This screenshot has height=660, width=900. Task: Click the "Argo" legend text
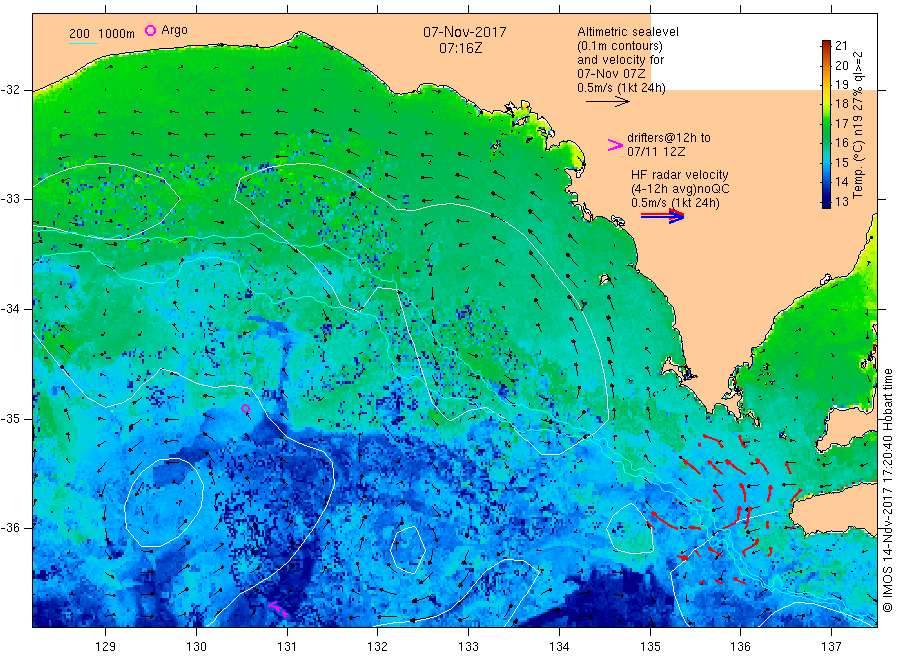(x=174, y=30)
